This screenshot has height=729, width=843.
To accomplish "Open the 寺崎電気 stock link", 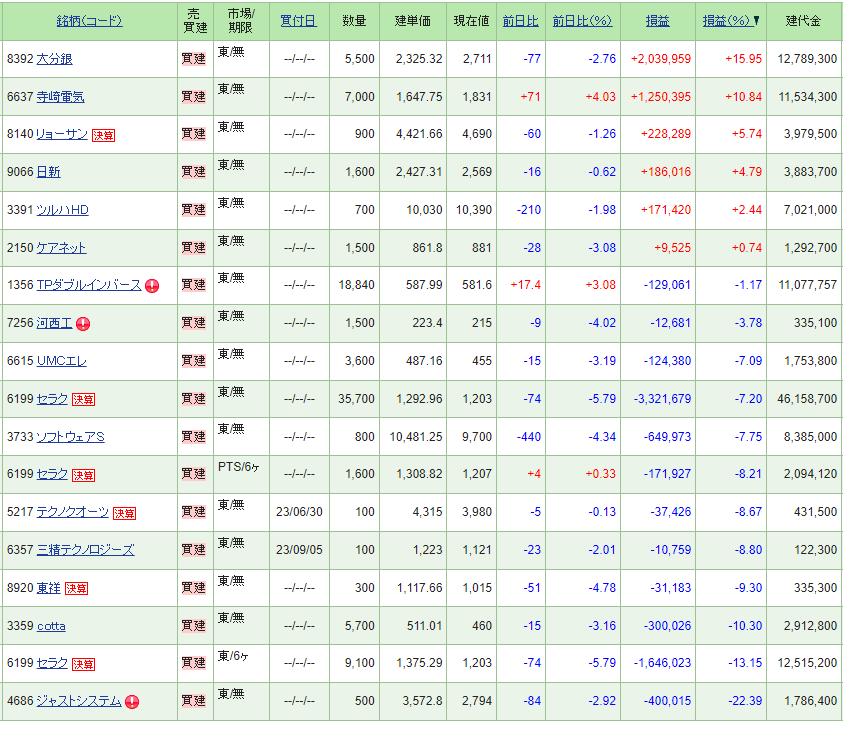I will tap(60, 97).
